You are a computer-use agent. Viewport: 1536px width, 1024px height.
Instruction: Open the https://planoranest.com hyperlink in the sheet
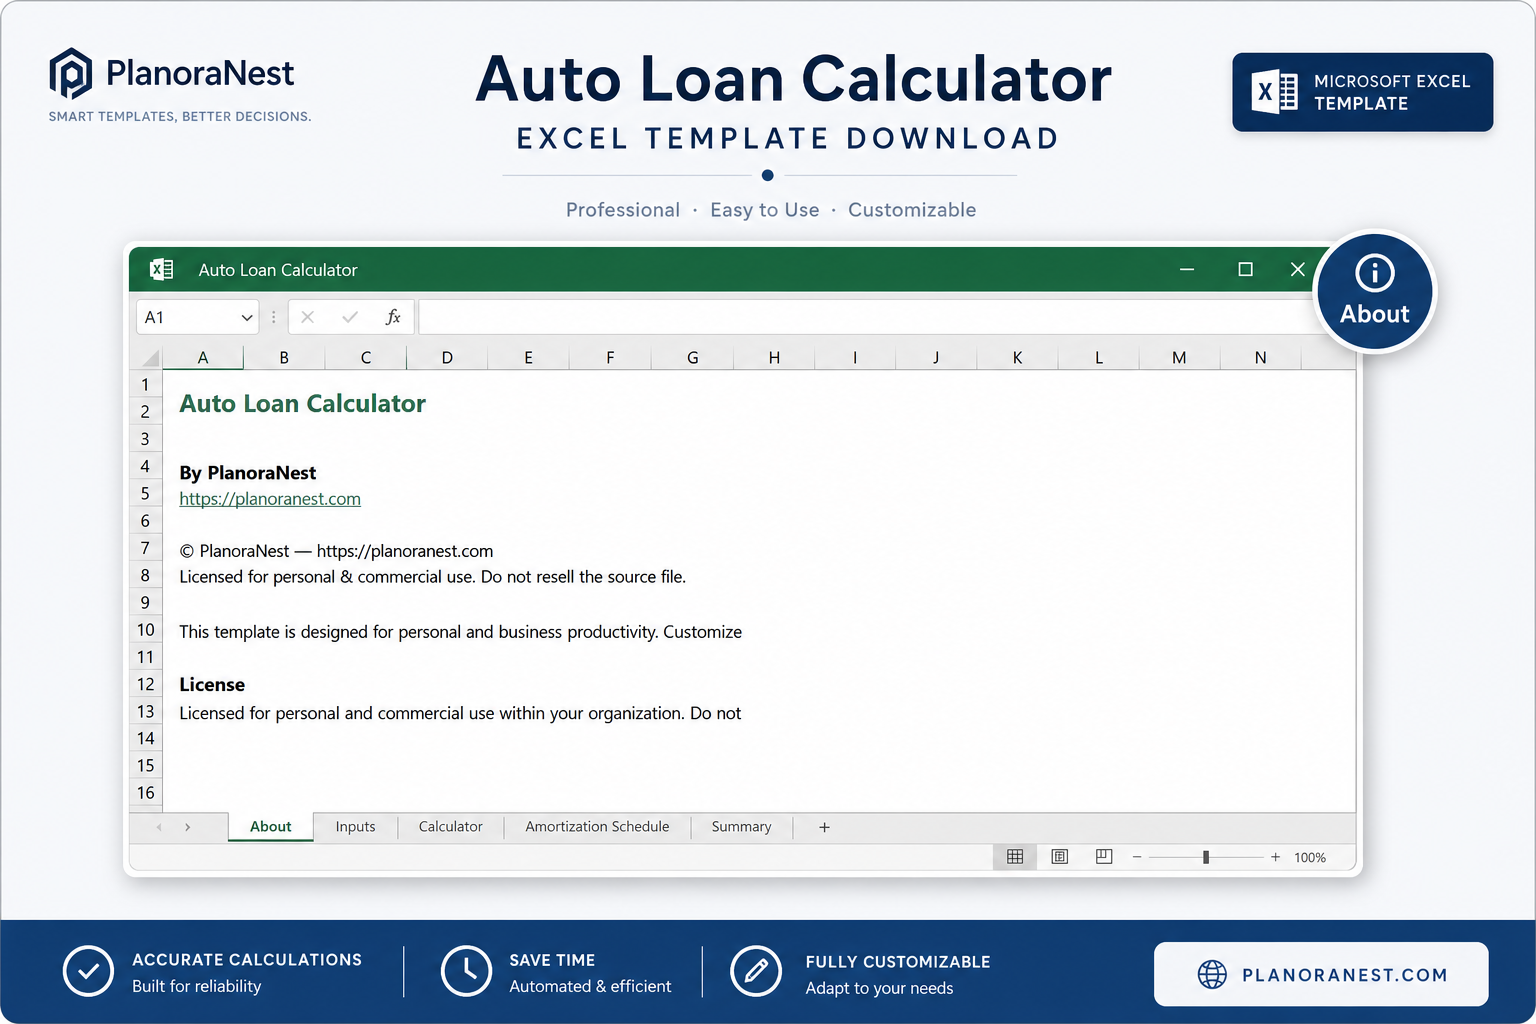[270, 499]
